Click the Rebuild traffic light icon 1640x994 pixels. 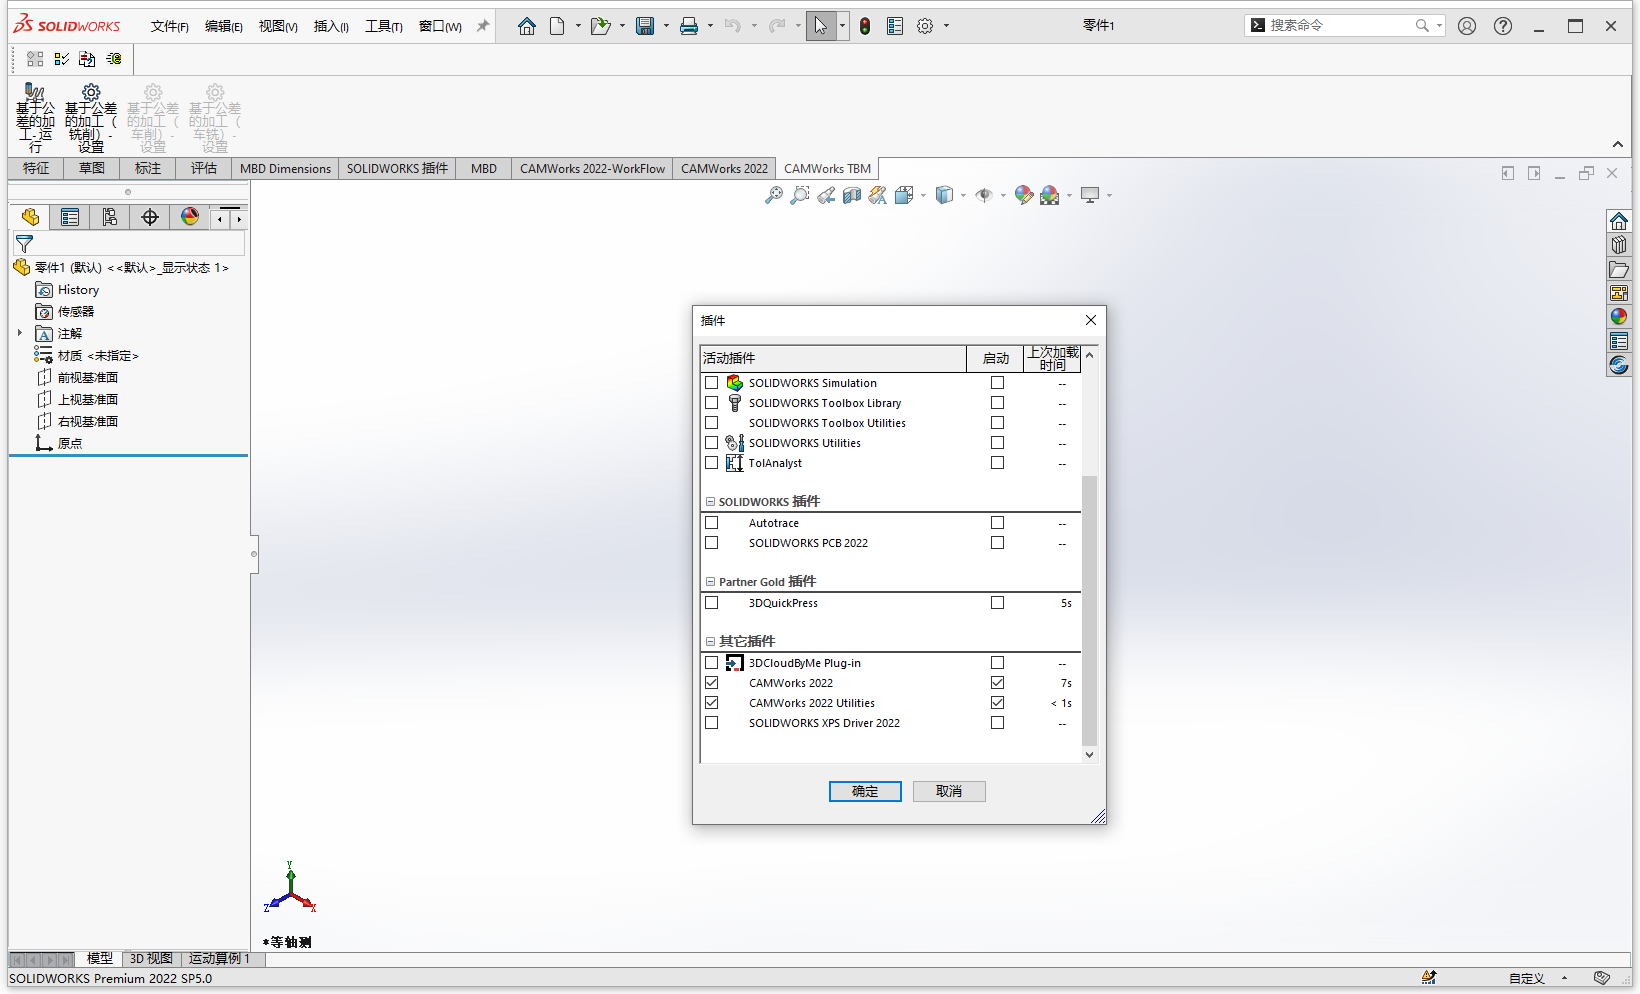tap(865, 26)
